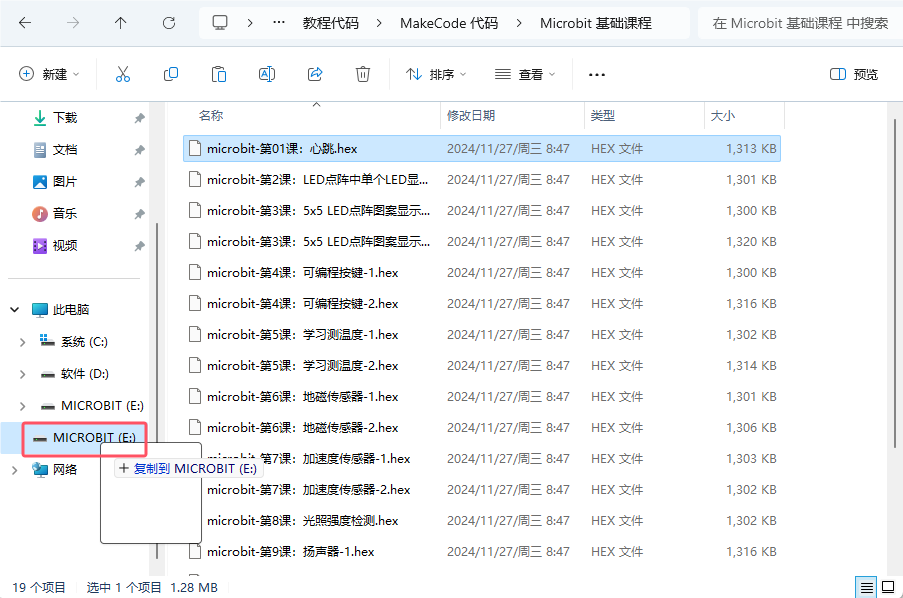Select file microbit-第4课：可编程按键-1.hex
The width and height of the screenshot is (903, 598).
click(x=482, y=272)
